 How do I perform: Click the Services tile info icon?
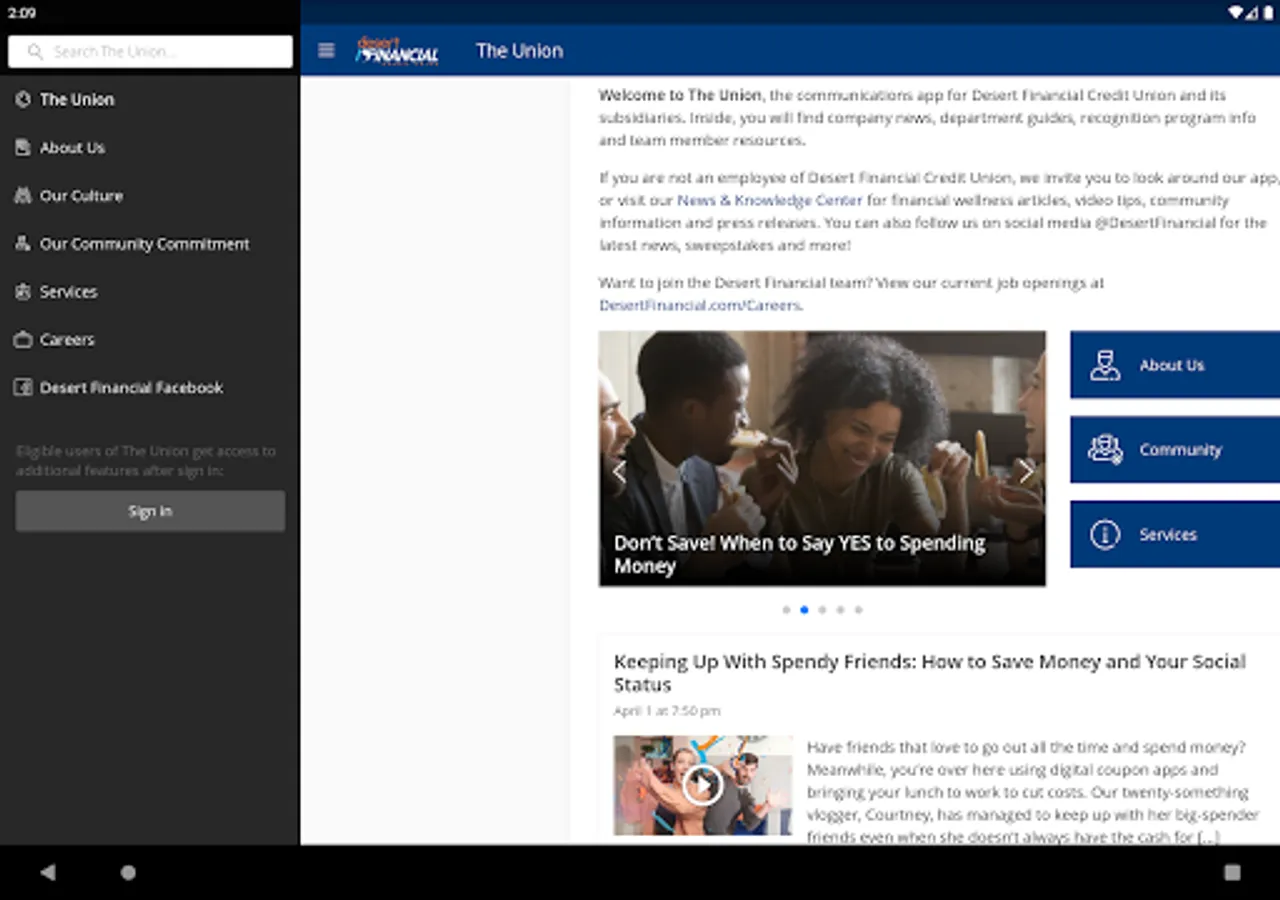pyautogui.click(x=1105, y=534)
